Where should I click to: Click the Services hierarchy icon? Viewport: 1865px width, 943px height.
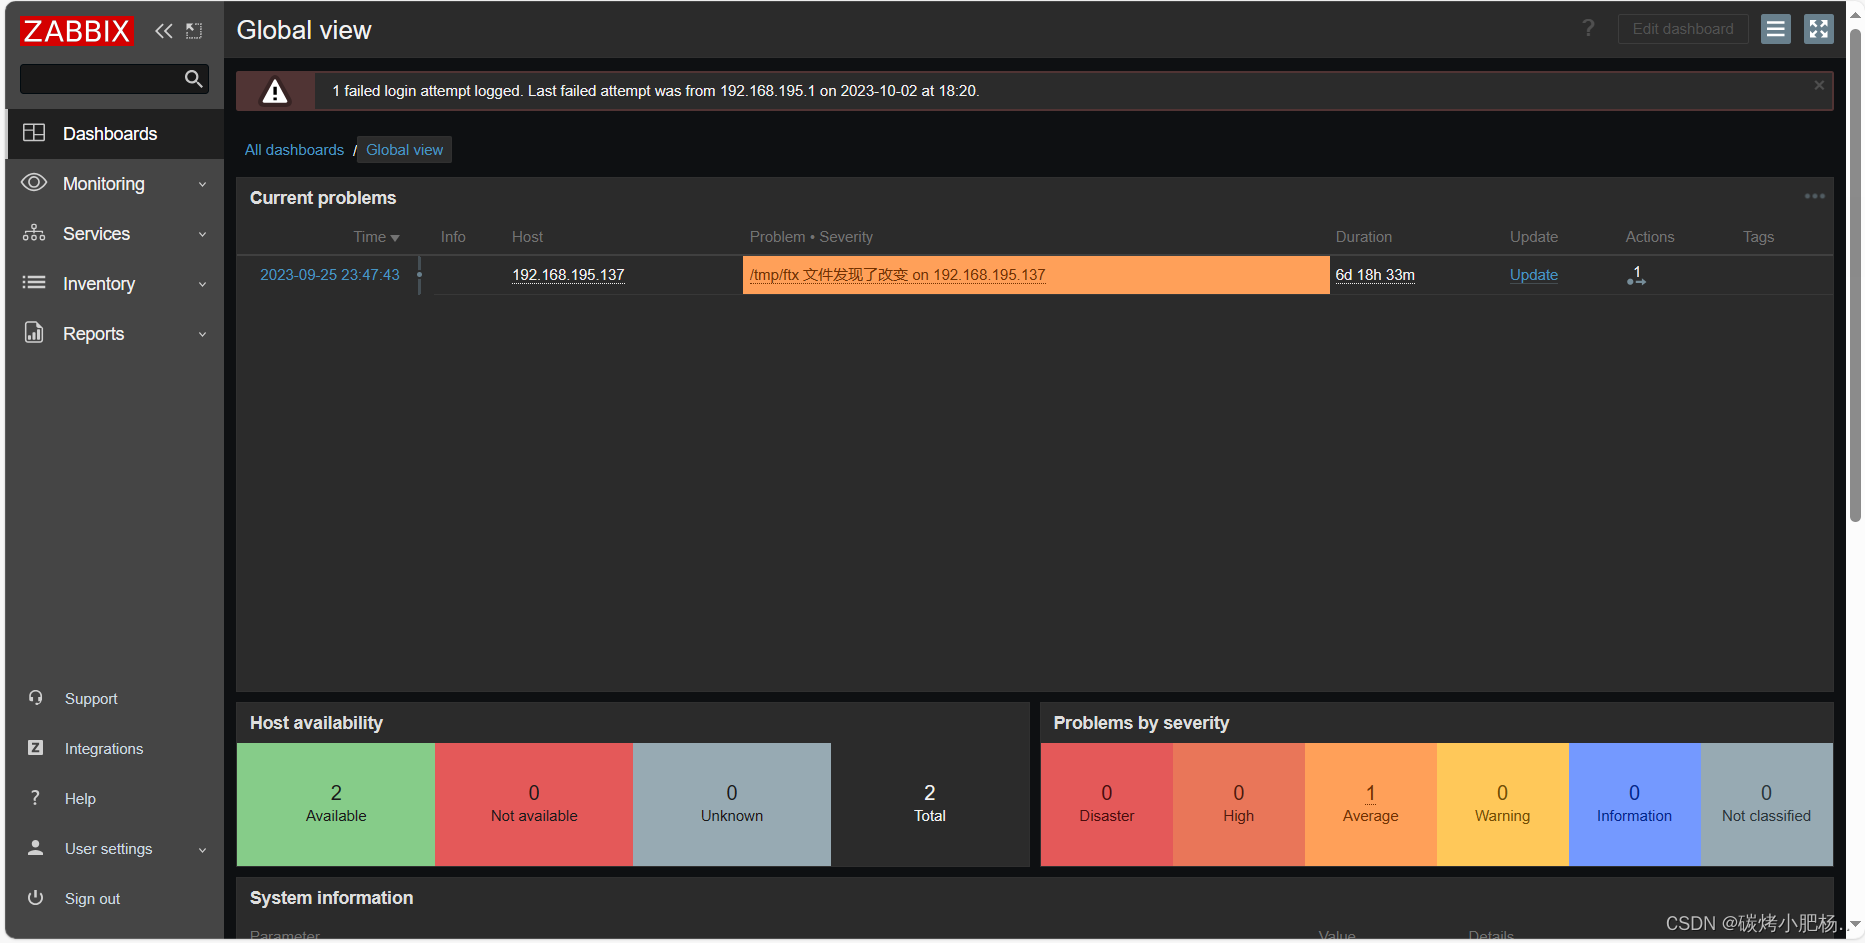34,232
